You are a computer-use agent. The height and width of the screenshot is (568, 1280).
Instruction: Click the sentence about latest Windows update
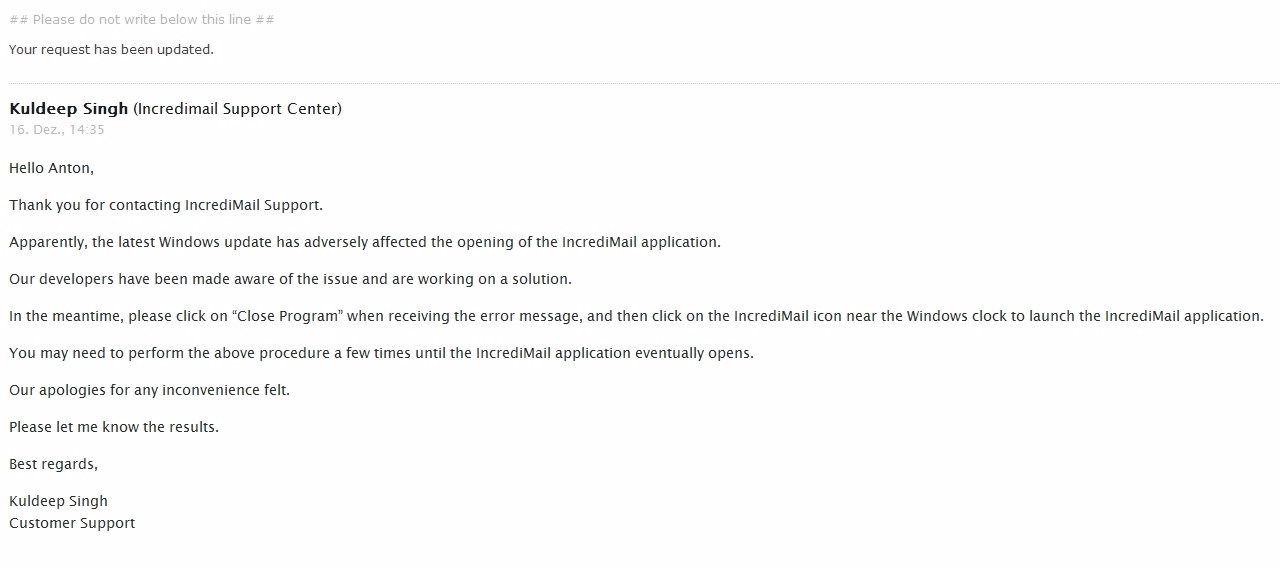pos(365,242)
